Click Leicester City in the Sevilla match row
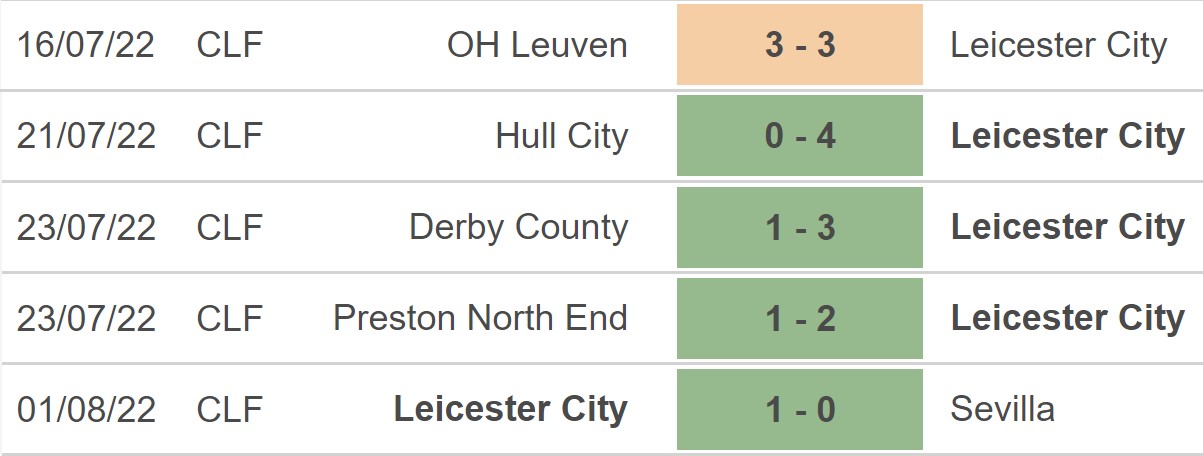 [x=510, y=409]
